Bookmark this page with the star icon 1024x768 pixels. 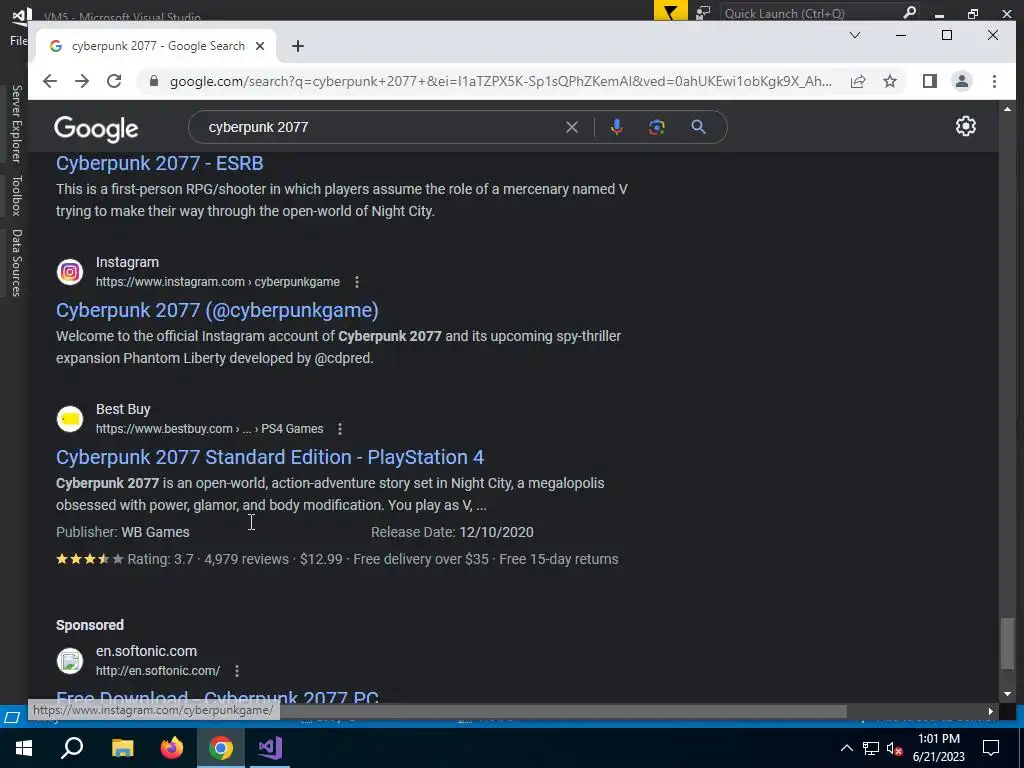tap(890, 81)
